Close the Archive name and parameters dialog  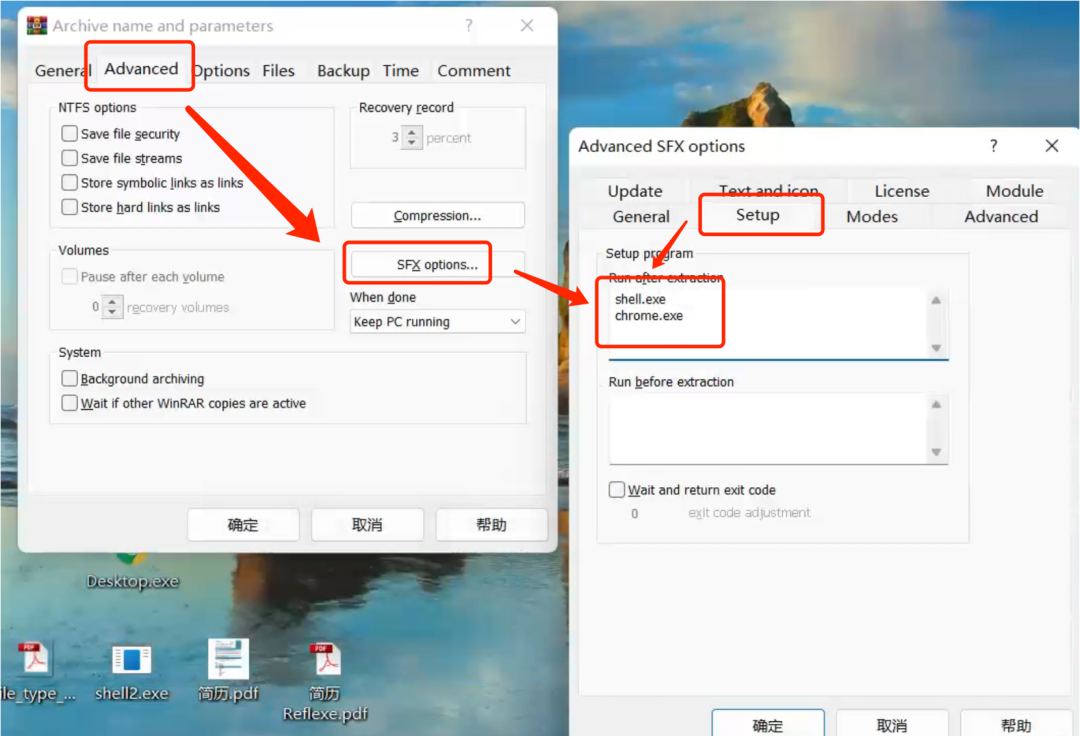coord(527,25)
